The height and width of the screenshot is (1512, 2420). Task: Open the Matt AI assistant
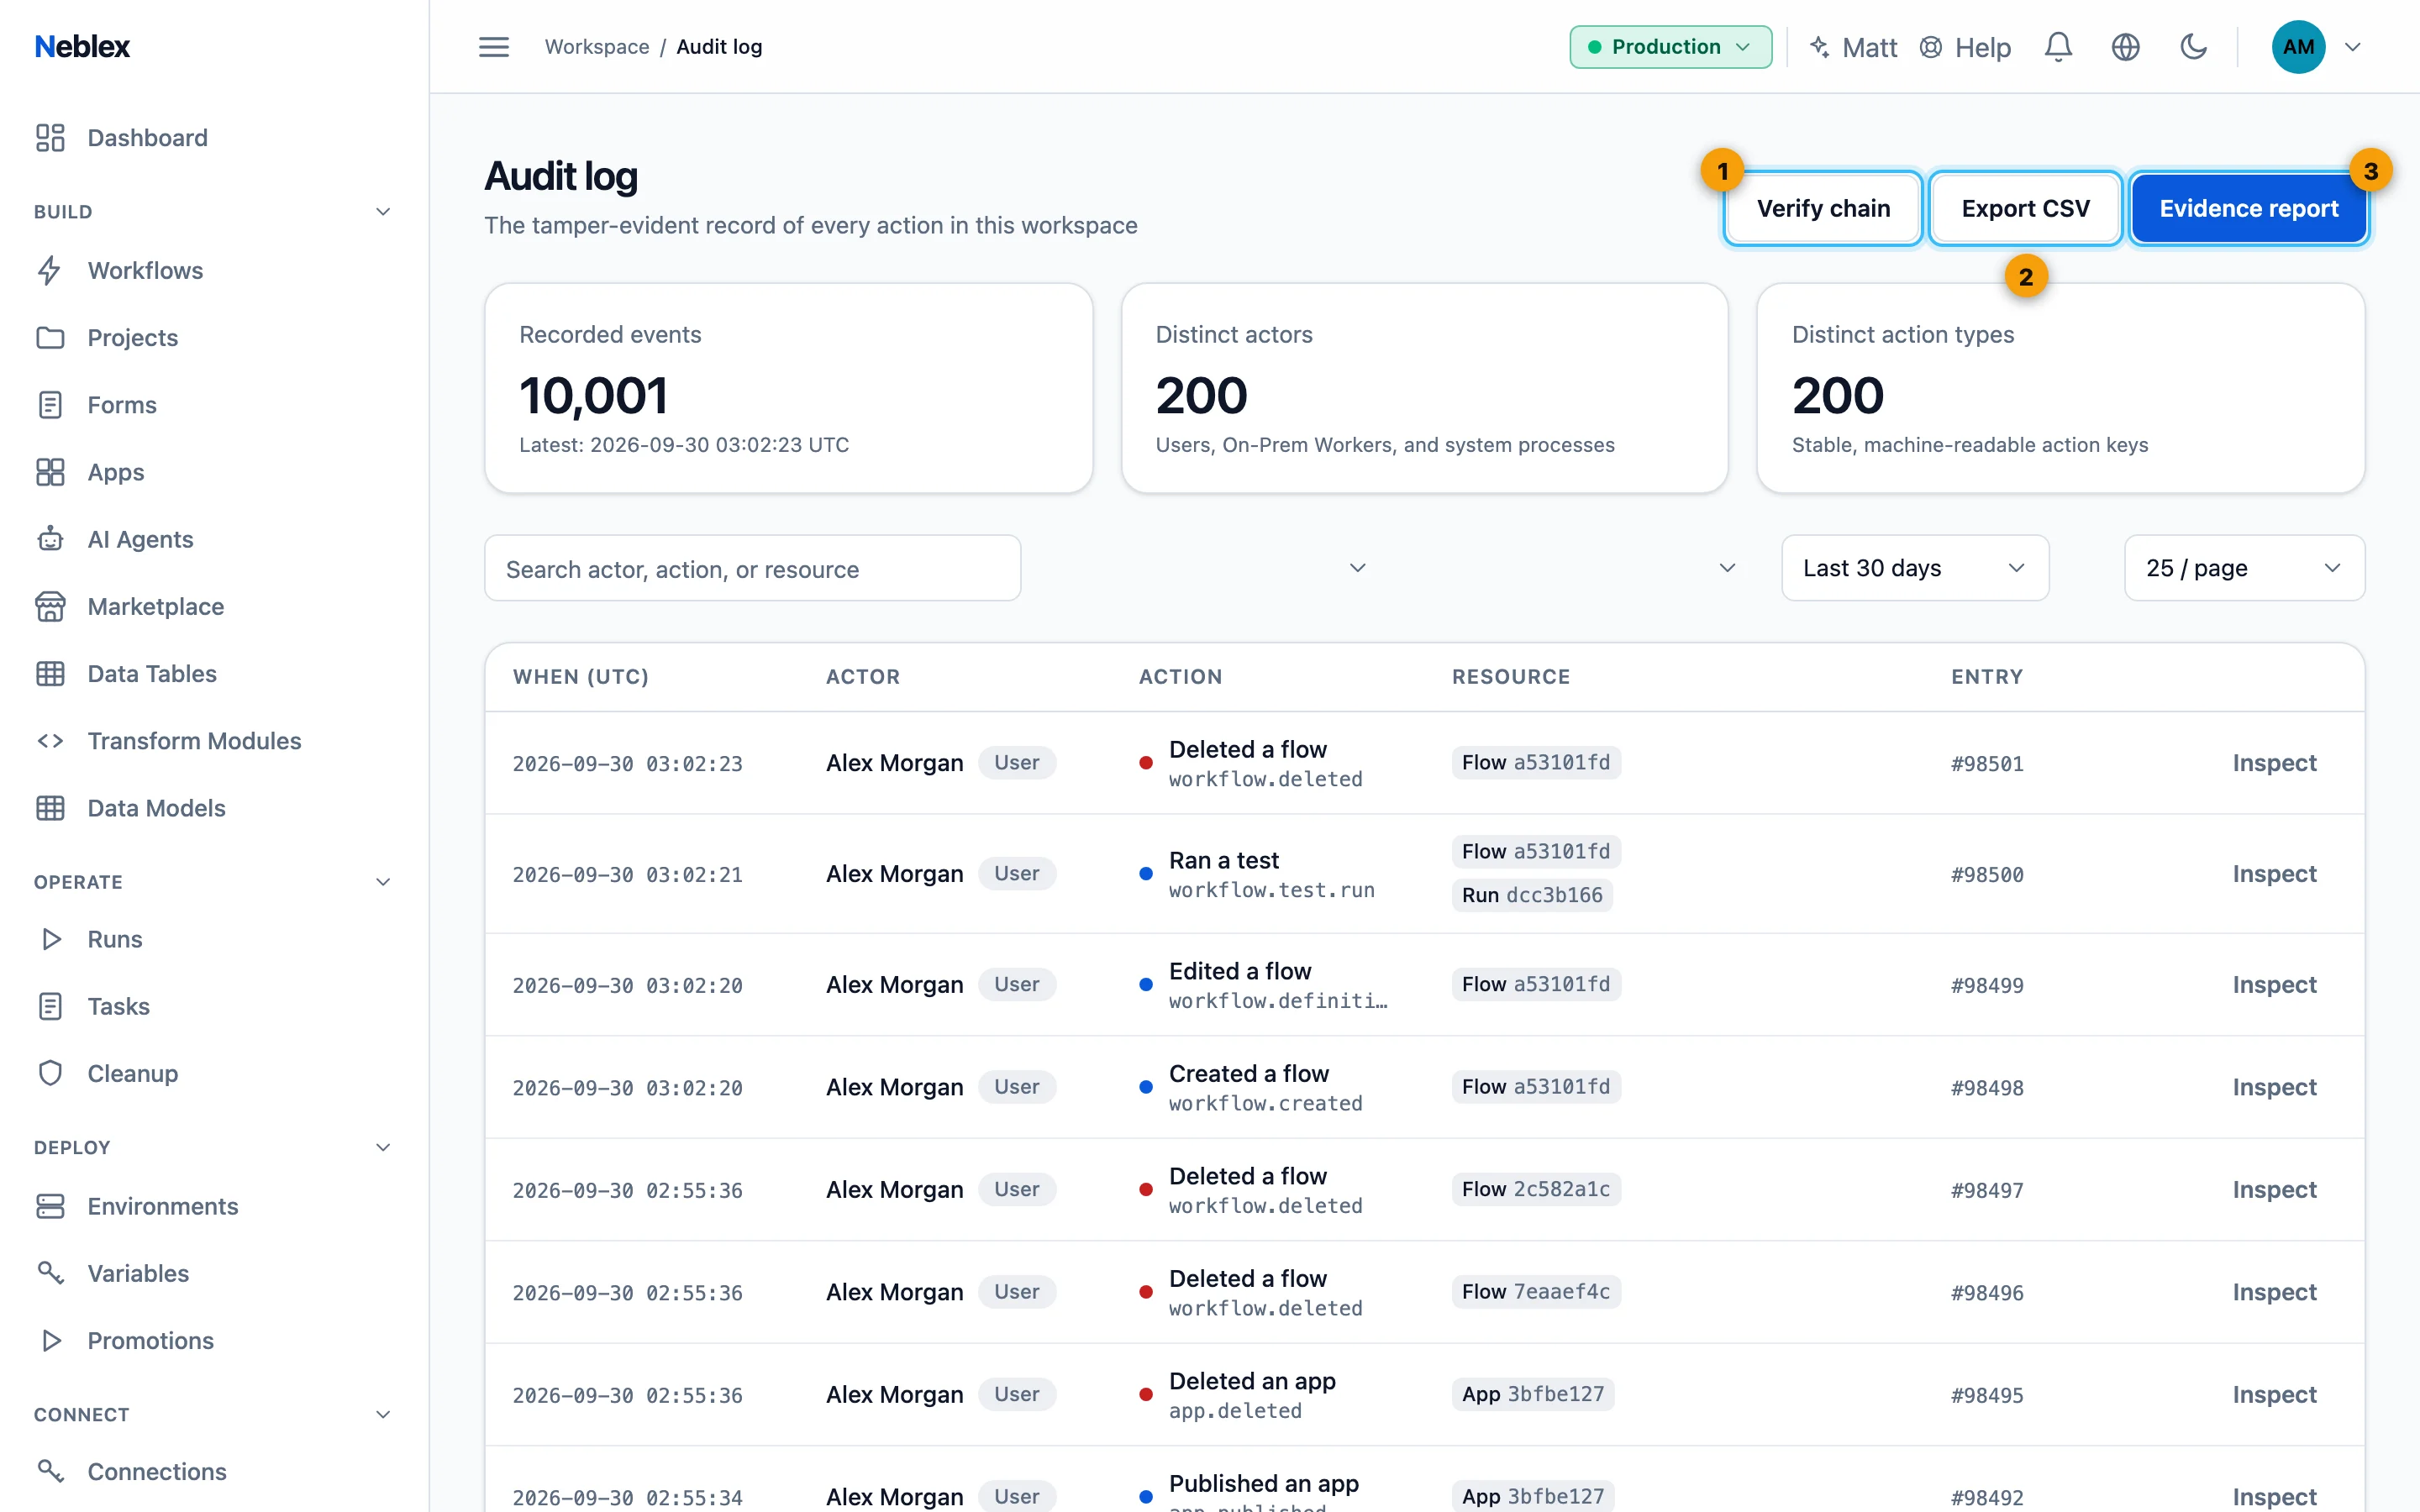(1853, 47)
